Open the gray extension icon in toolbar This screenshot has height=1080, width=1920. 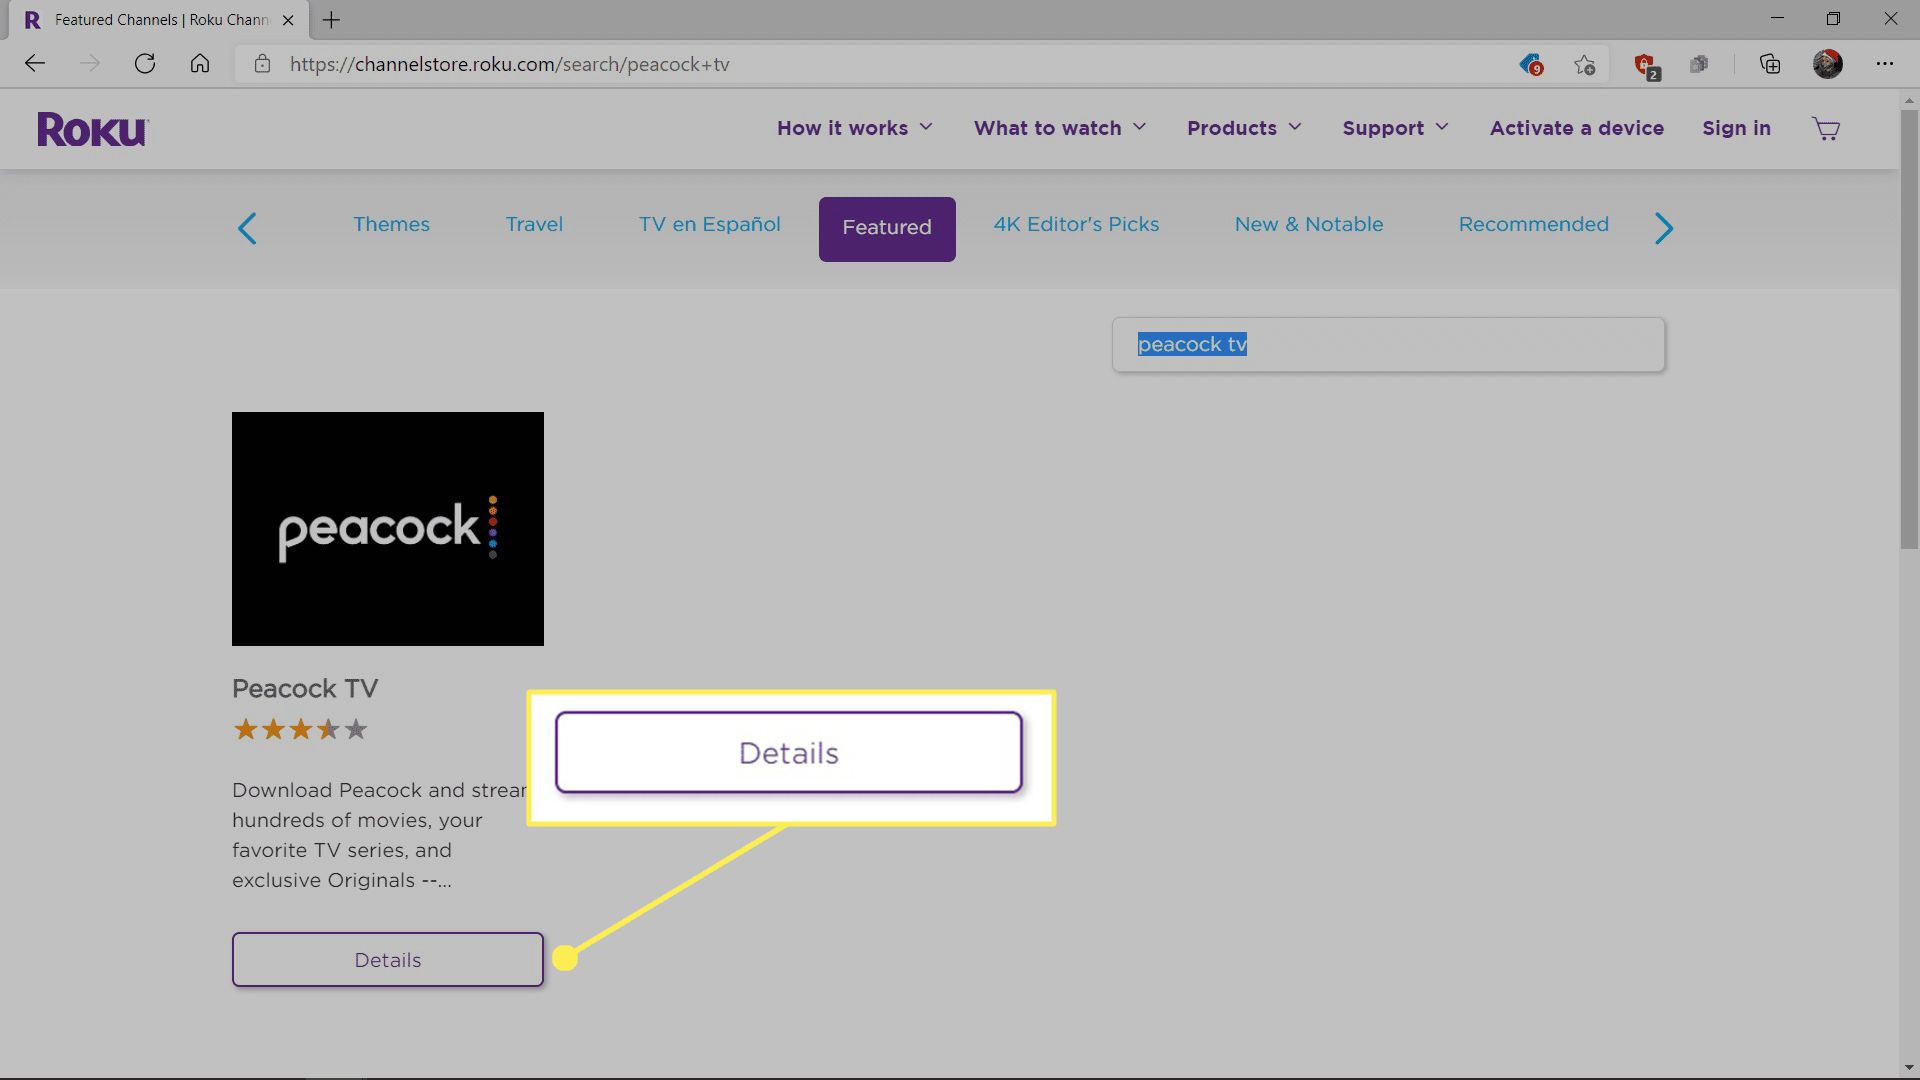tap(1699, 65)
